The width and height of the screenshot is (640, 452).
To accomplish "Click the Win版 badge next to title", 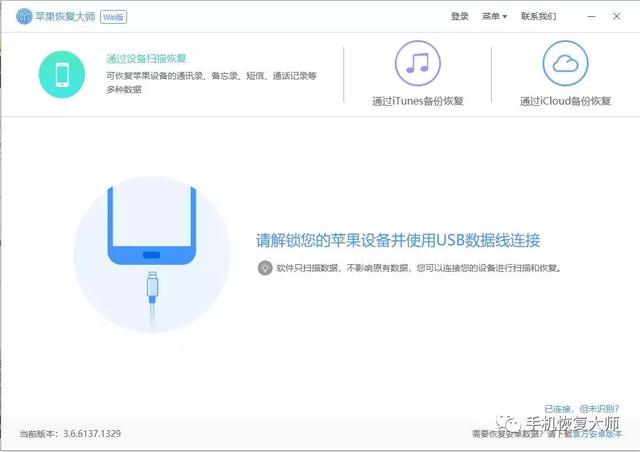I will click(113, 17).
